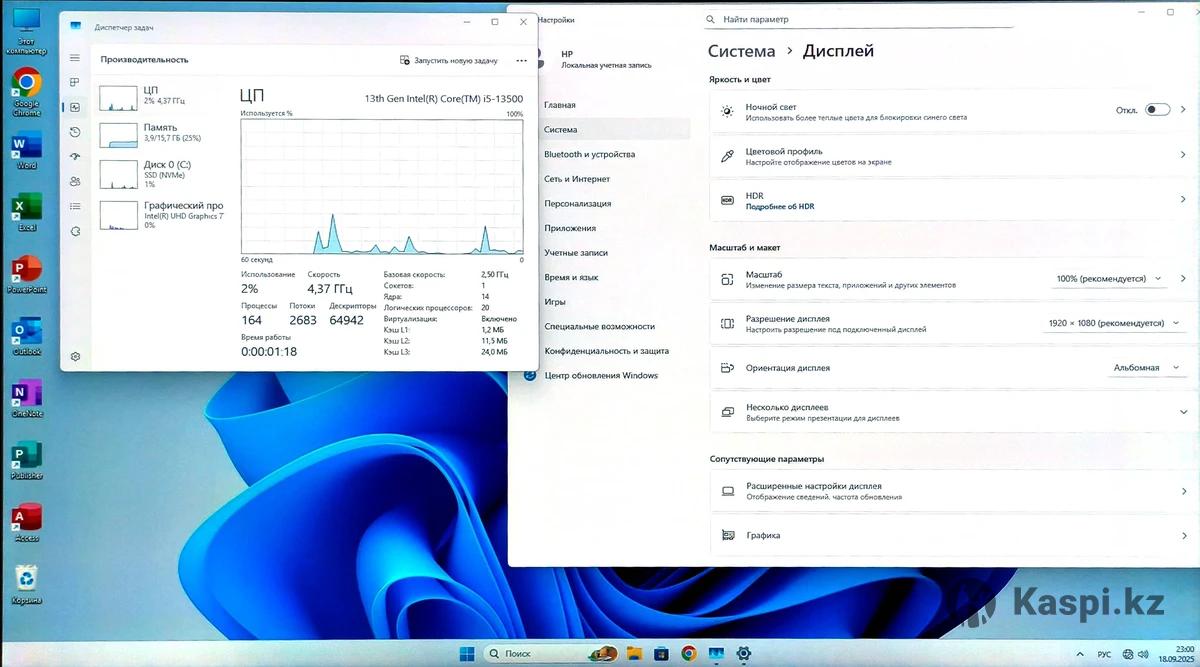The height and width of the screenshot is (667, 1200).
Task: Select the Memory performance graph thumbnail
Action: pos(119,134)
